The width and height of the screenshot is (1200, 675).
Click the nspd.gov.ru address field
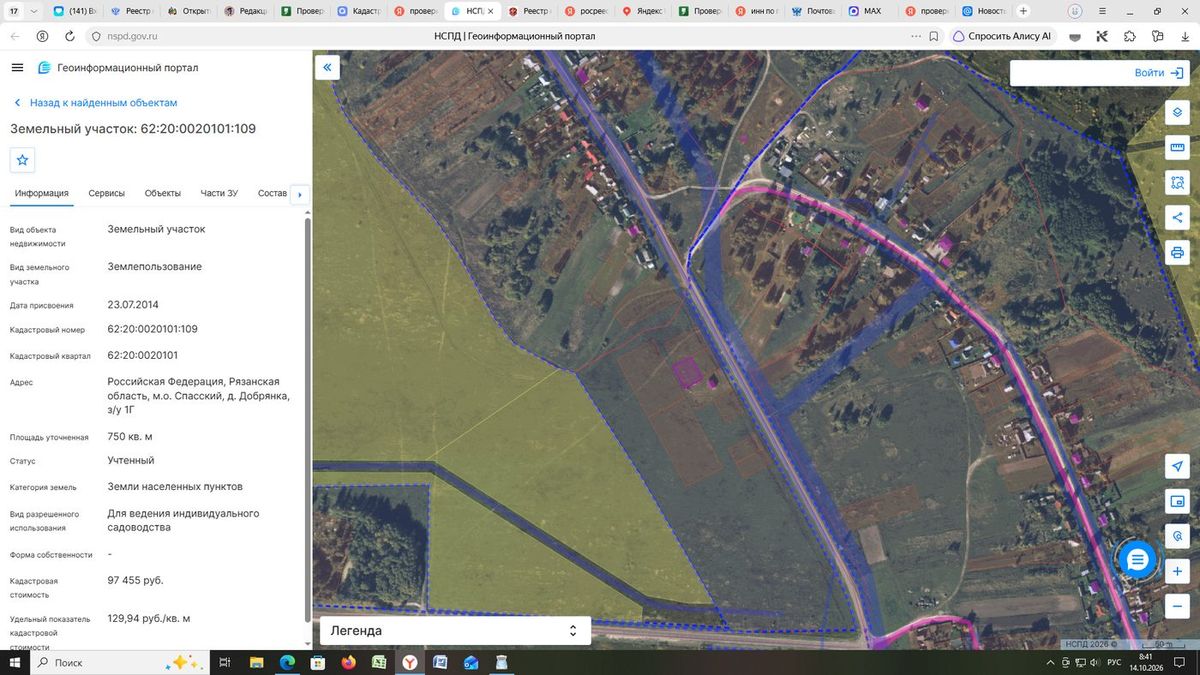click(x=131, y=36)
